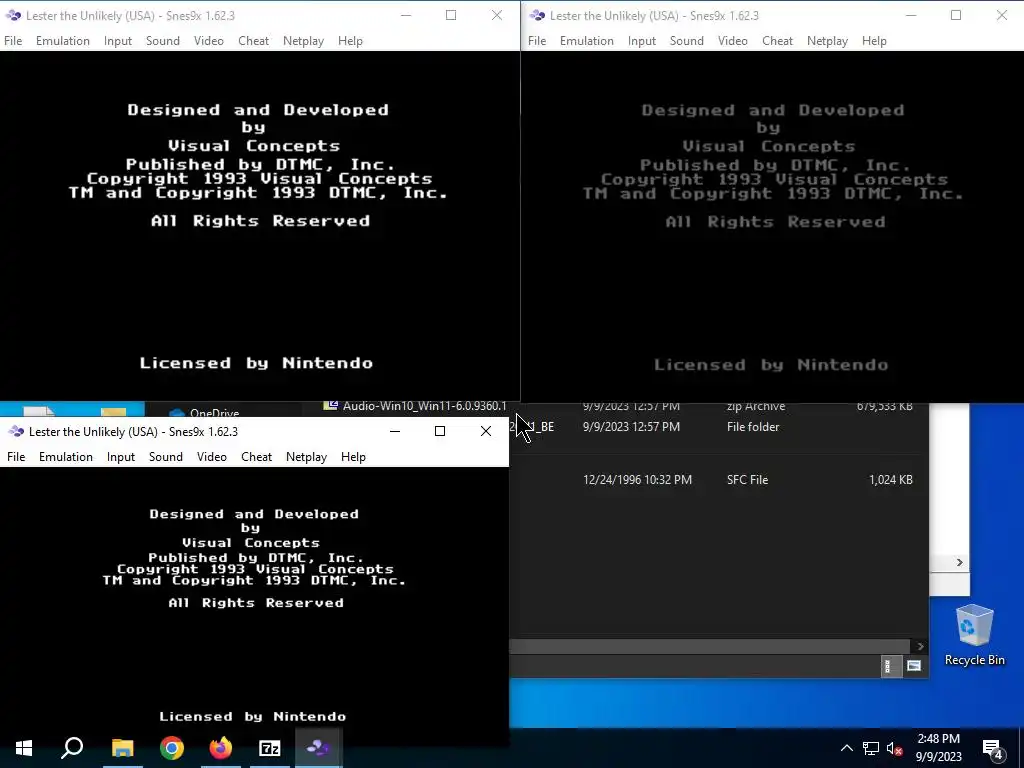This screenshot has width=1024, height=768.
Task: Maximize the top-left Snes9x window
Action: (451, 15)
